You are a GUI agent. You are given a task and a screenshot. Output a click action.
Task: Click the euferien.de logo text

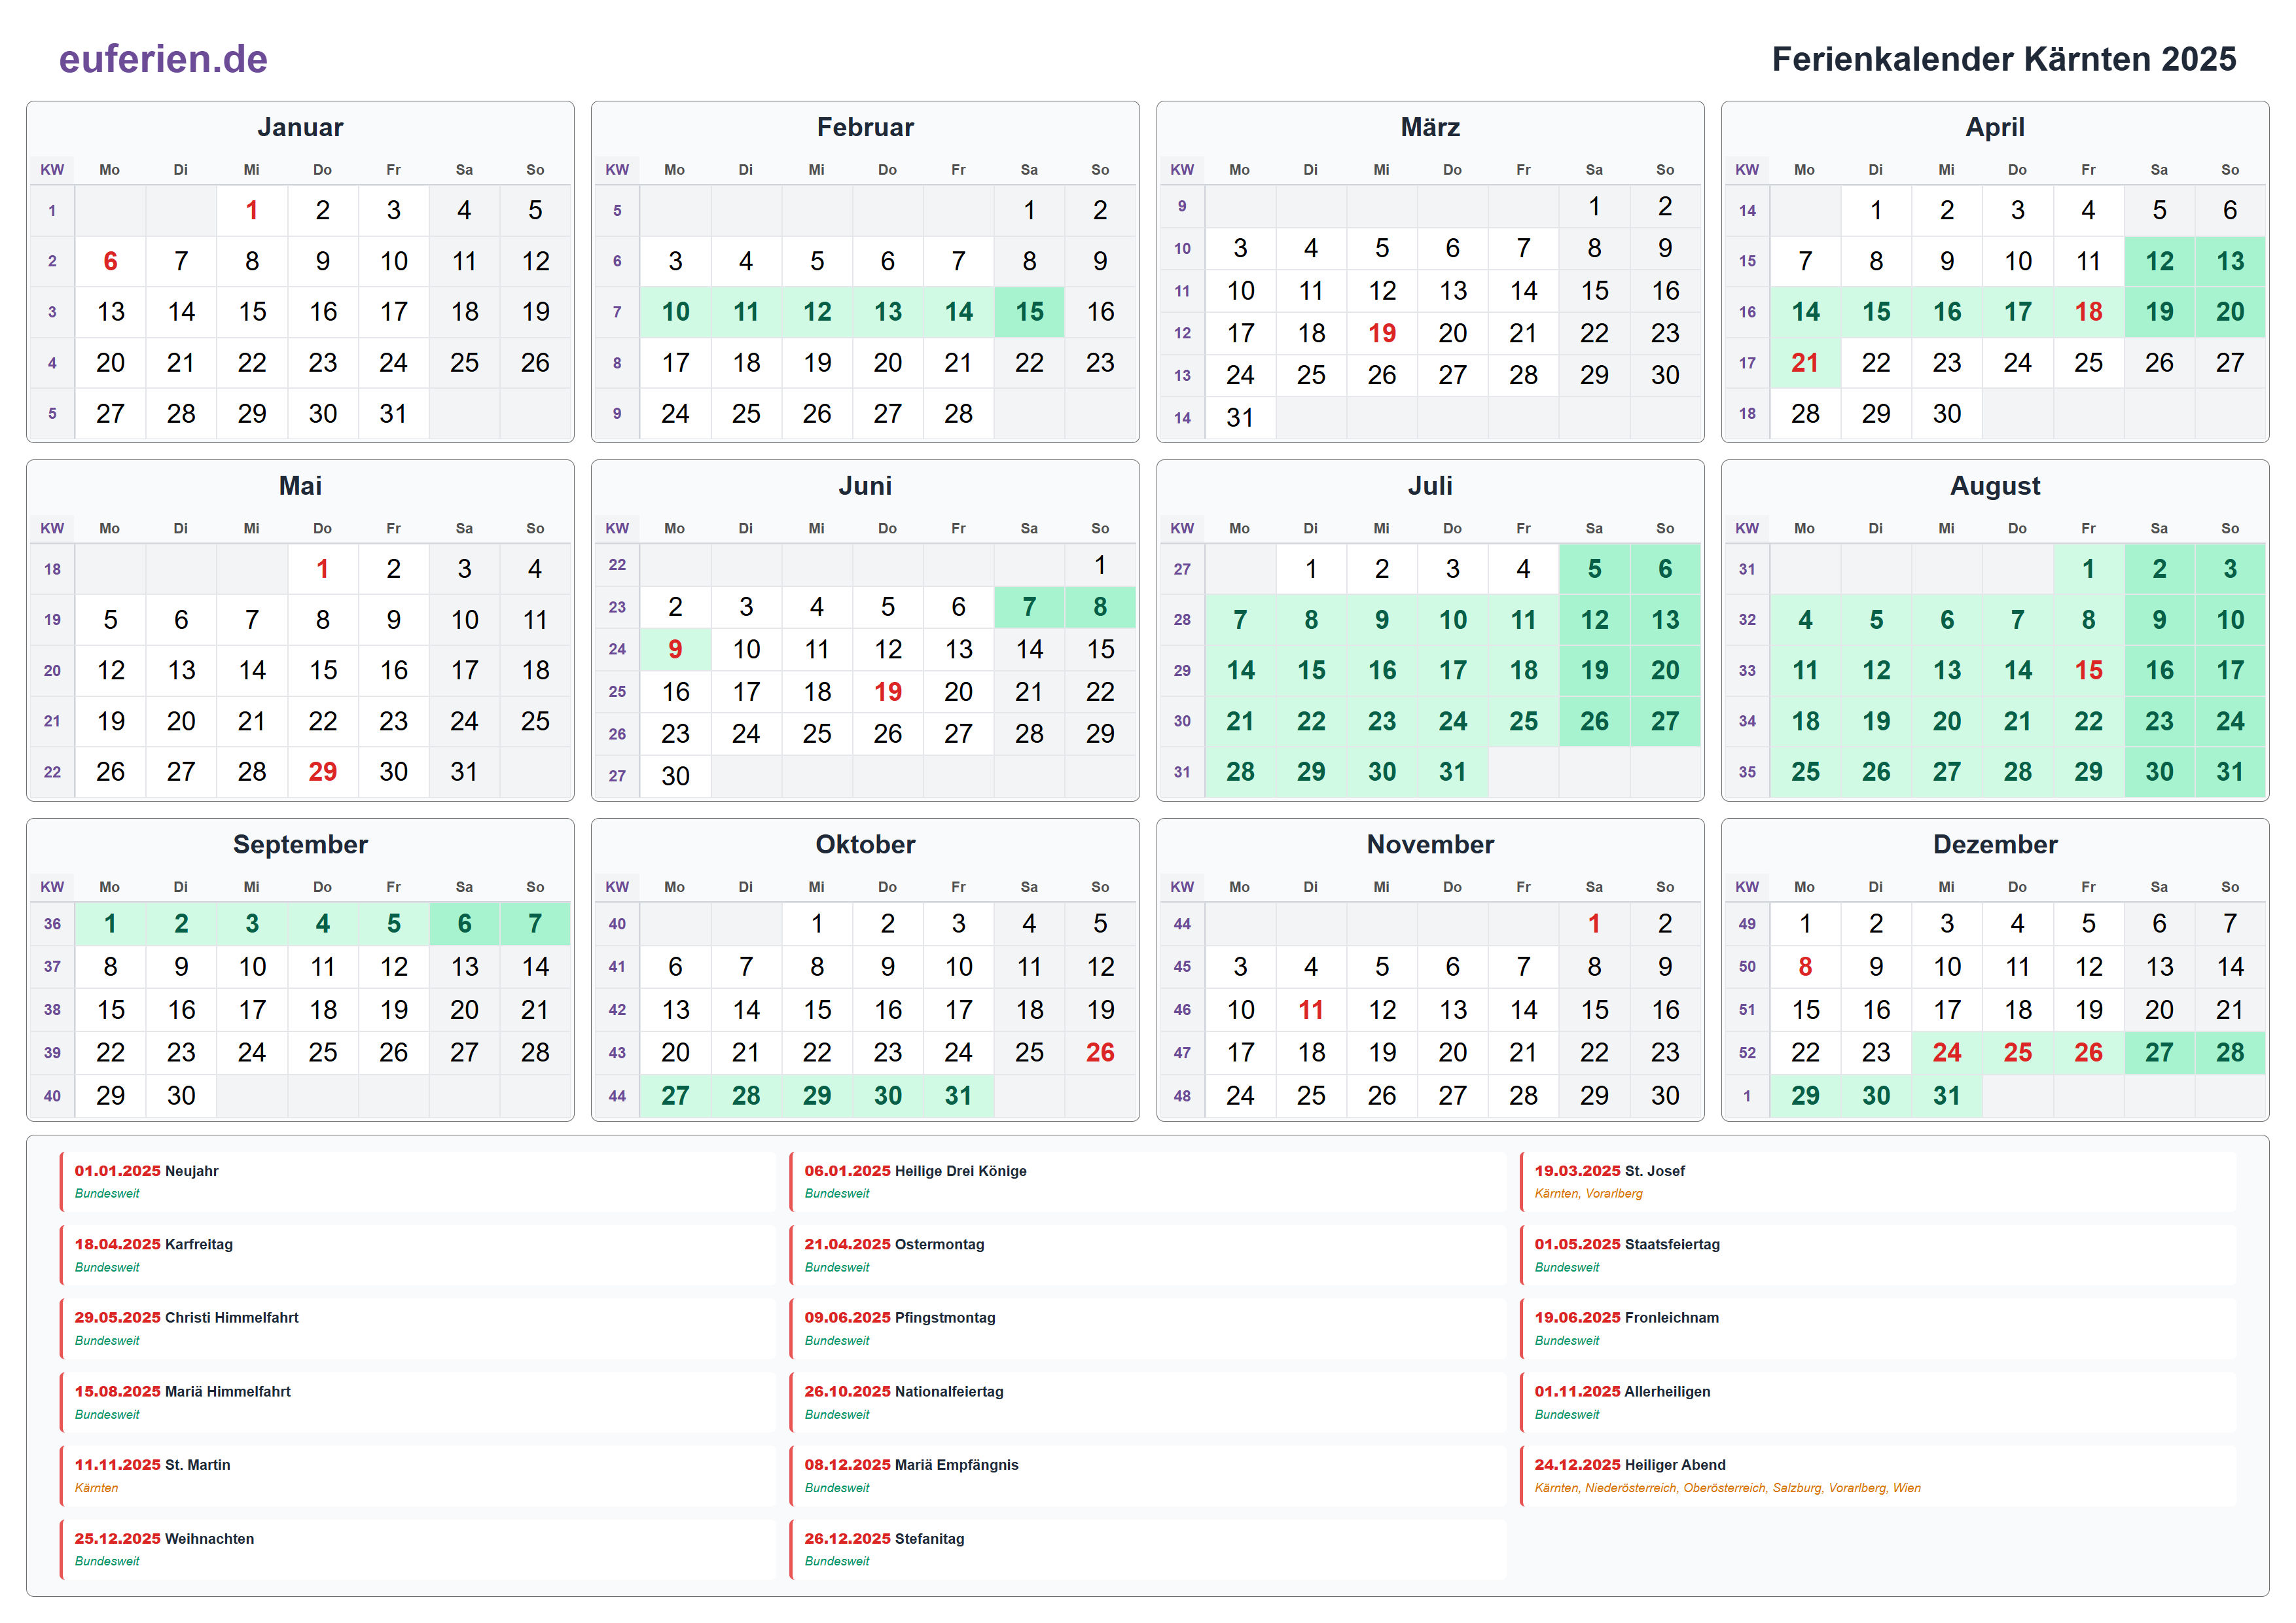[x=163, y=59]
